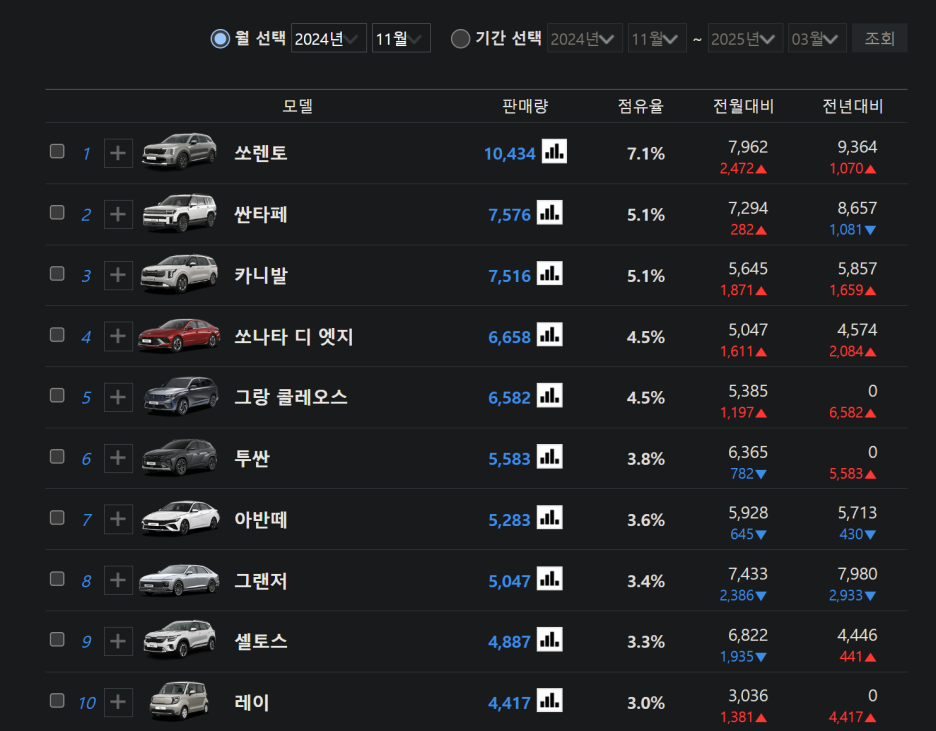Click the 전년대비 column header
Viewport: 936px width, 731px height.
click(x=852, y=106)
